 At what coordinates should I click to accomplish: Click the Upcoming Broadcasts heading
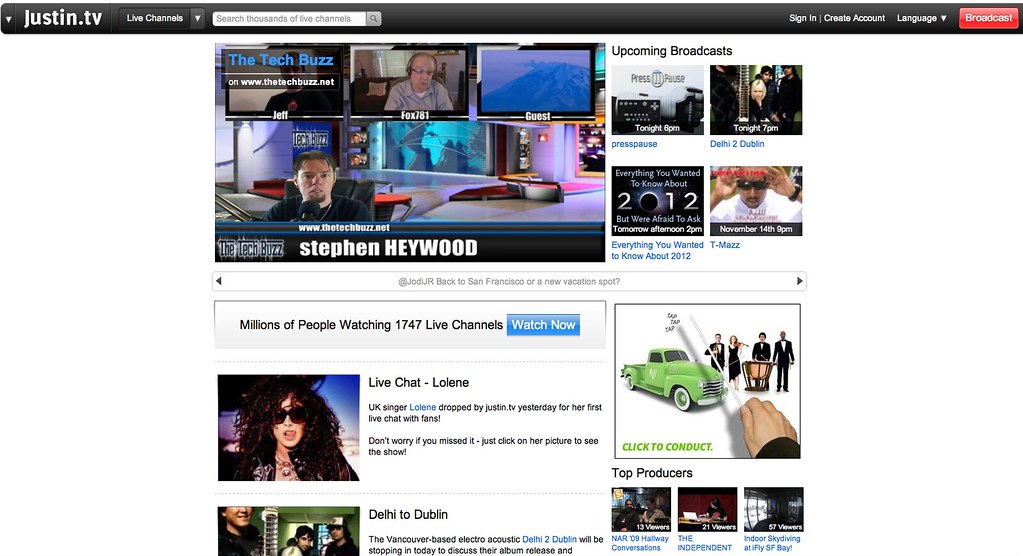tap(672, 51)
